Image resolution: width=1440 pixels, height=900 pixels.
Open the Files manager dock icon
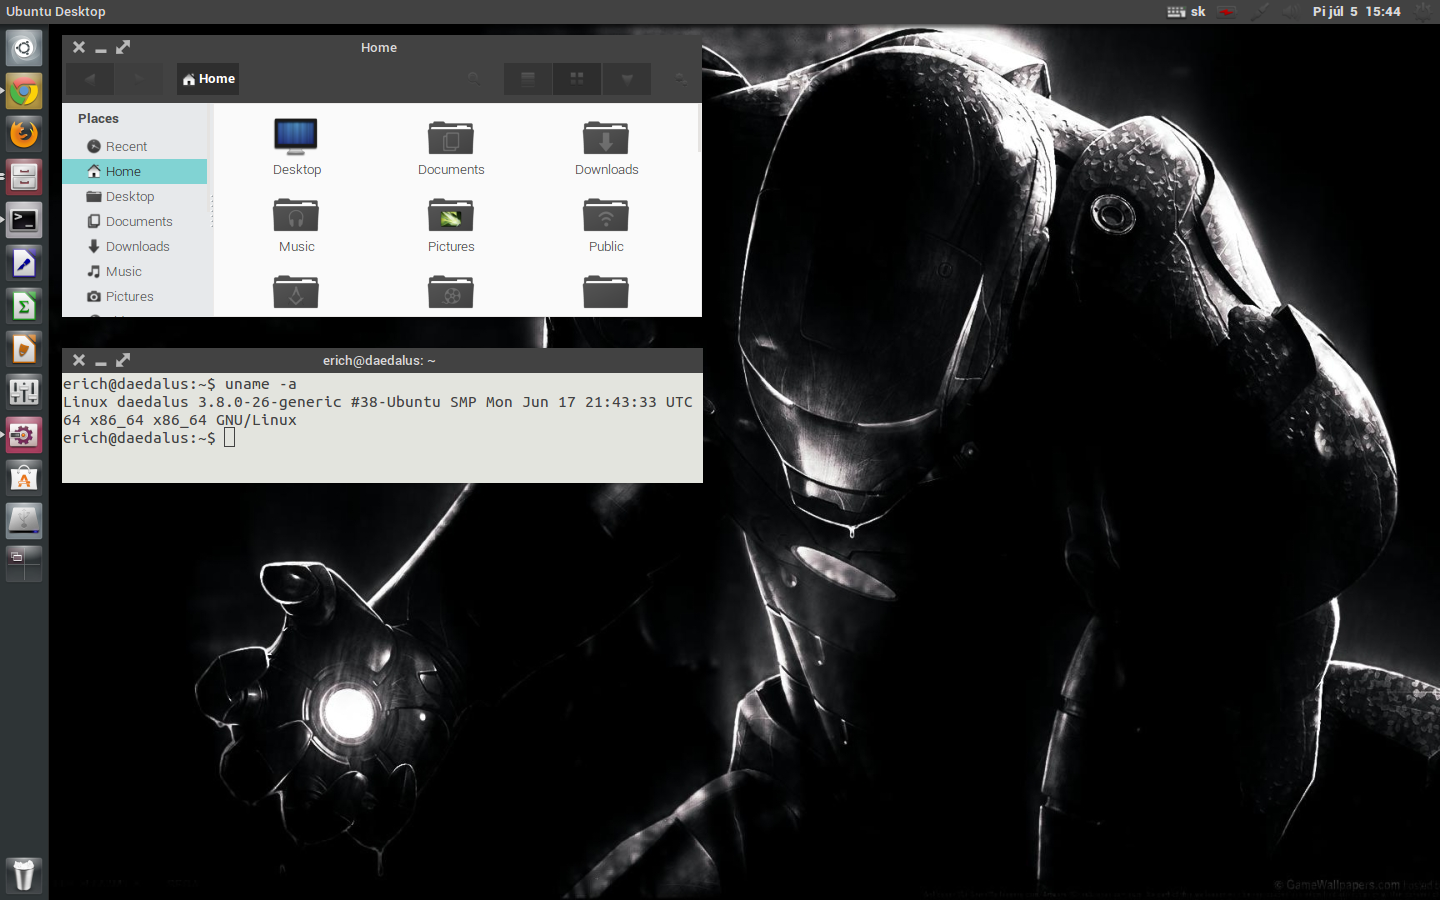pyautogui.click(x=24, y=177)
